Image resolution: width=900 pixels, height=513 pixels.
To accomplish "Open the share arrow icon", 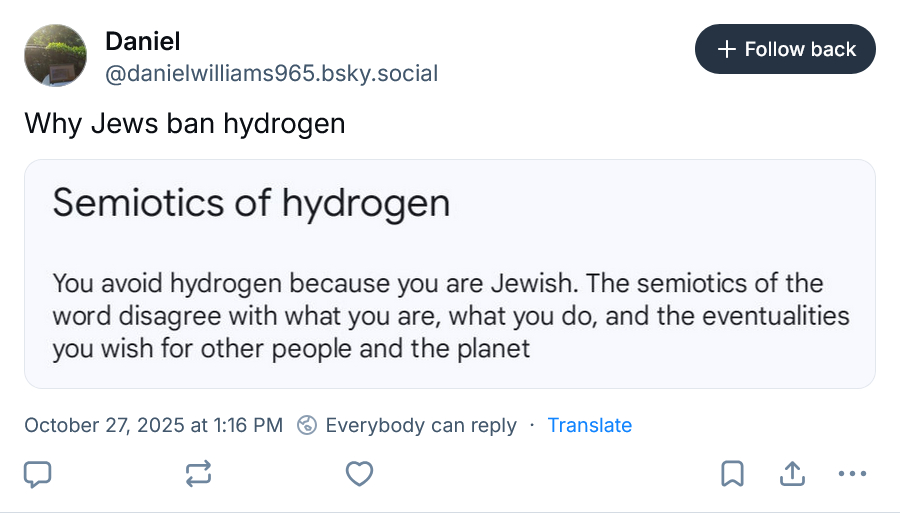I will [792, 473].
